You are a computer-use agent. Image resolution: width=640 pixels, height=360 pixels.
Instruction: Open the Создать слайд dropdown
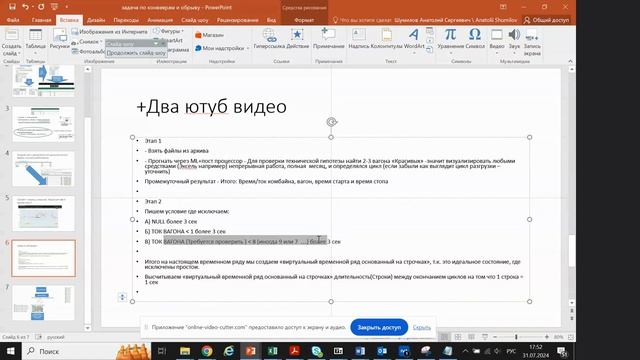point(11,50)
